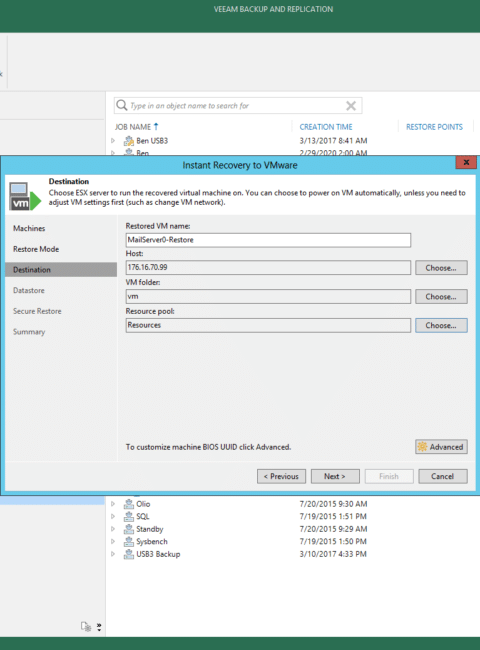The height and width of the screenshot is (650, 480).
Task: Go to the Summary wizard step
Action: [x=29, y=332]
